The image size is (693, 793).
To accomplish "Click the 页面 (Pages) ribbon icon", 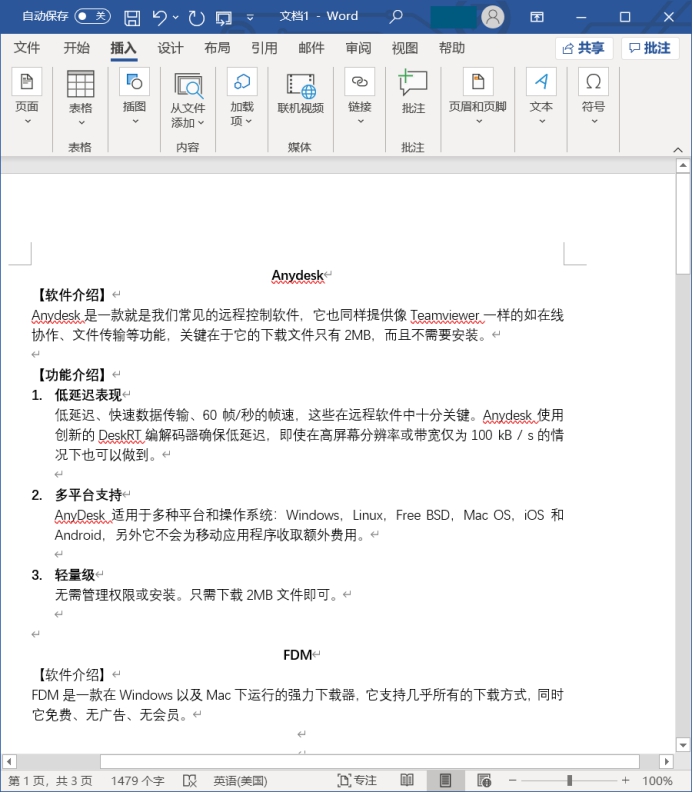I will [x=27, y=81].
